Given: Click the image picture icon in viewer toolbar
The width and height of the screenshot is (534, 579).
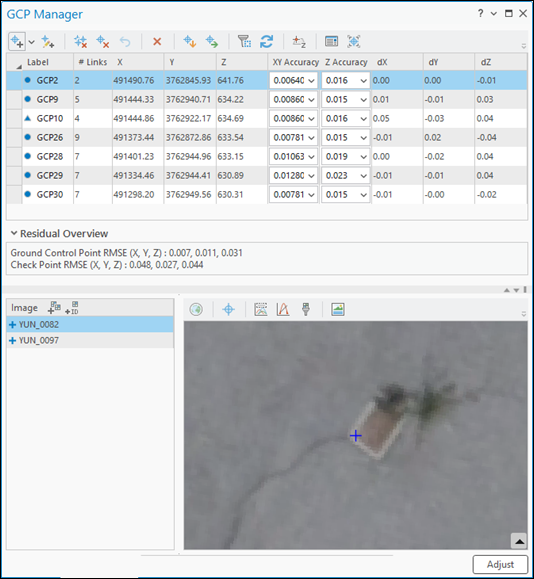Looking at the screenshot, I should (x=338, y=309).
